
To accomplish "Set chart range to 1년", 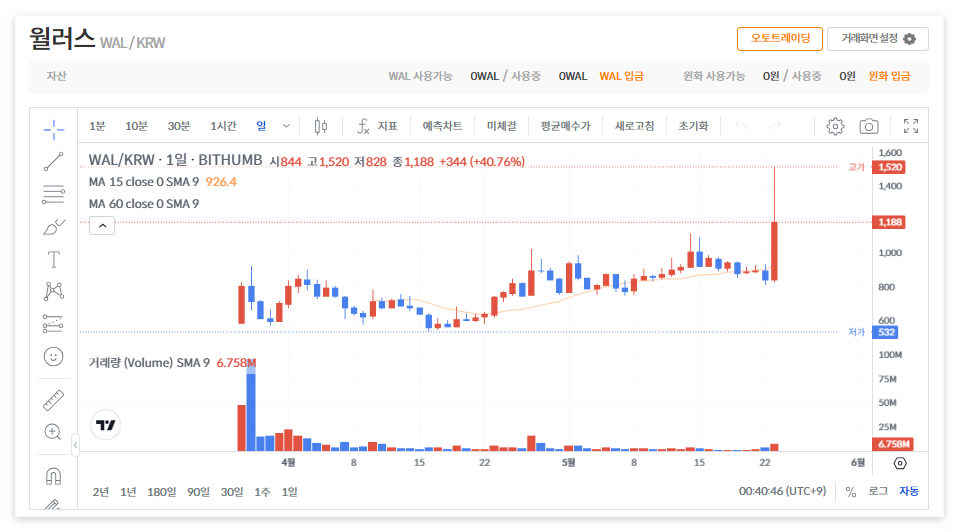I will point(128,492).
